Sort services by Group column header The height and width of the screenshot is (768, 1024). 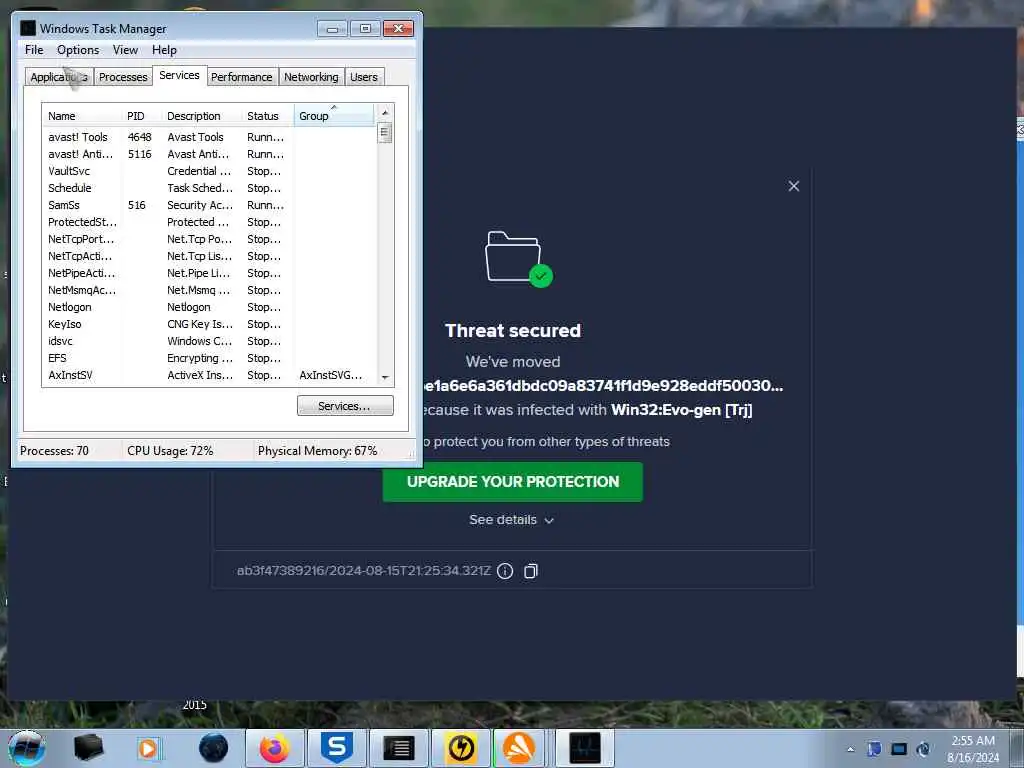[x=334, y=116]
